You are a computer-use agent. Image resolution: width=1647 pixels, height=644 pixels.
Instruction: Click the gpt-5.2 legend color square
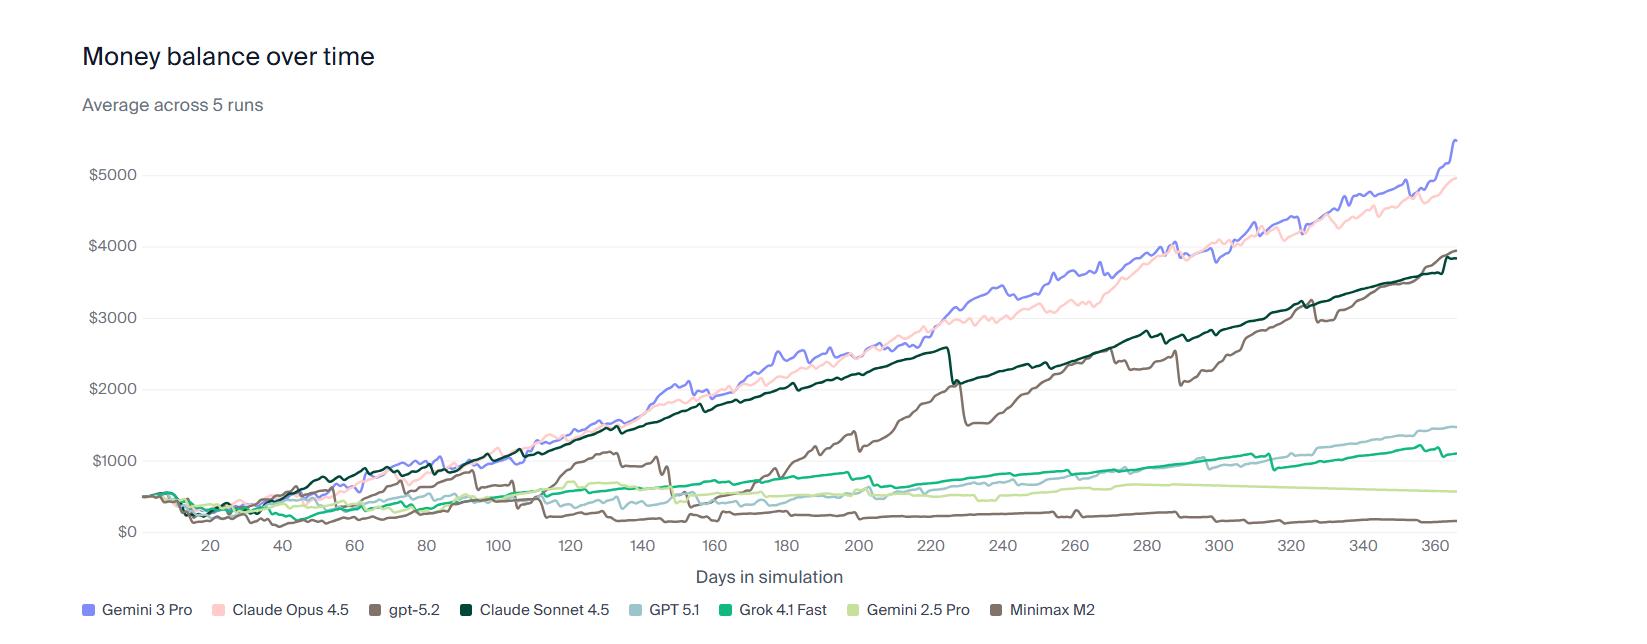pyautogui.click(x=375, y=610)
